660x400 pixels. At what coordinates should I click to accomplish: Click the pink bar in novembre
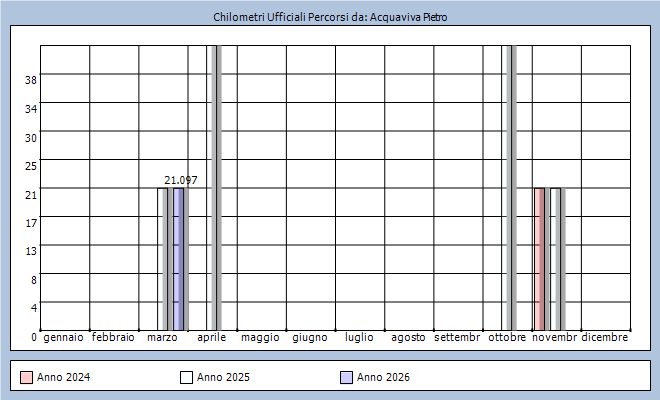[x=539, y=258]
